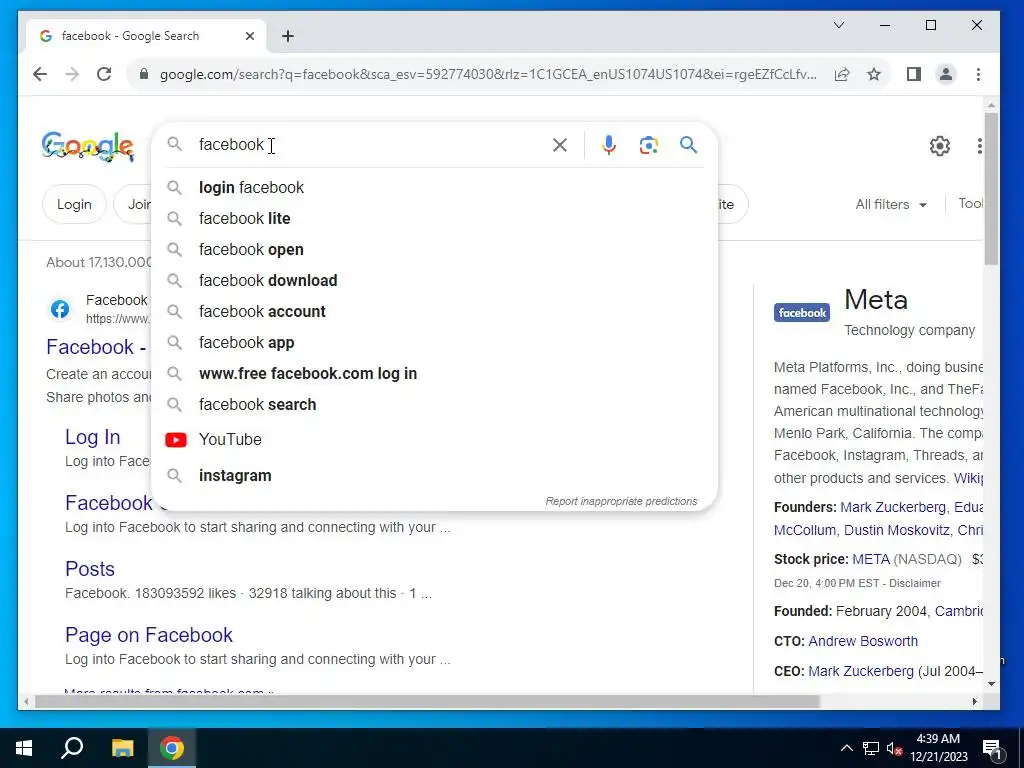This screenshot has height=768, width=1024.
Task: Clear the search box with the X icon
Action: pyautogui.click(x=560, y=145)
